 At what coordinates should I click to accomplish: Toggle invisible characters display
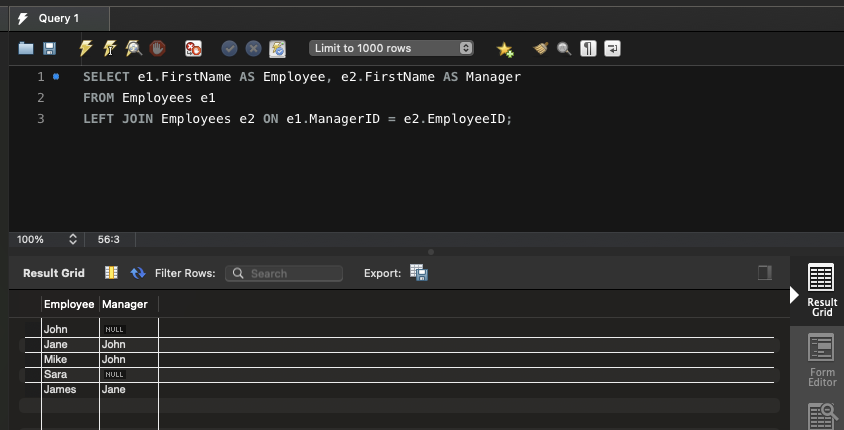point(589,48)
